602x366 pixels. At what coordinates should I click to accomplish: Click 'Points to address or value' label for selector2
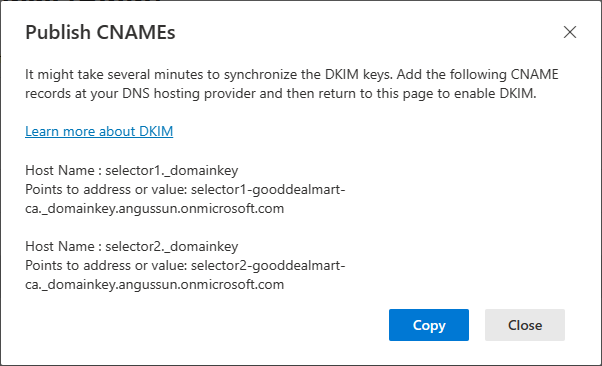tap(106, 265)
